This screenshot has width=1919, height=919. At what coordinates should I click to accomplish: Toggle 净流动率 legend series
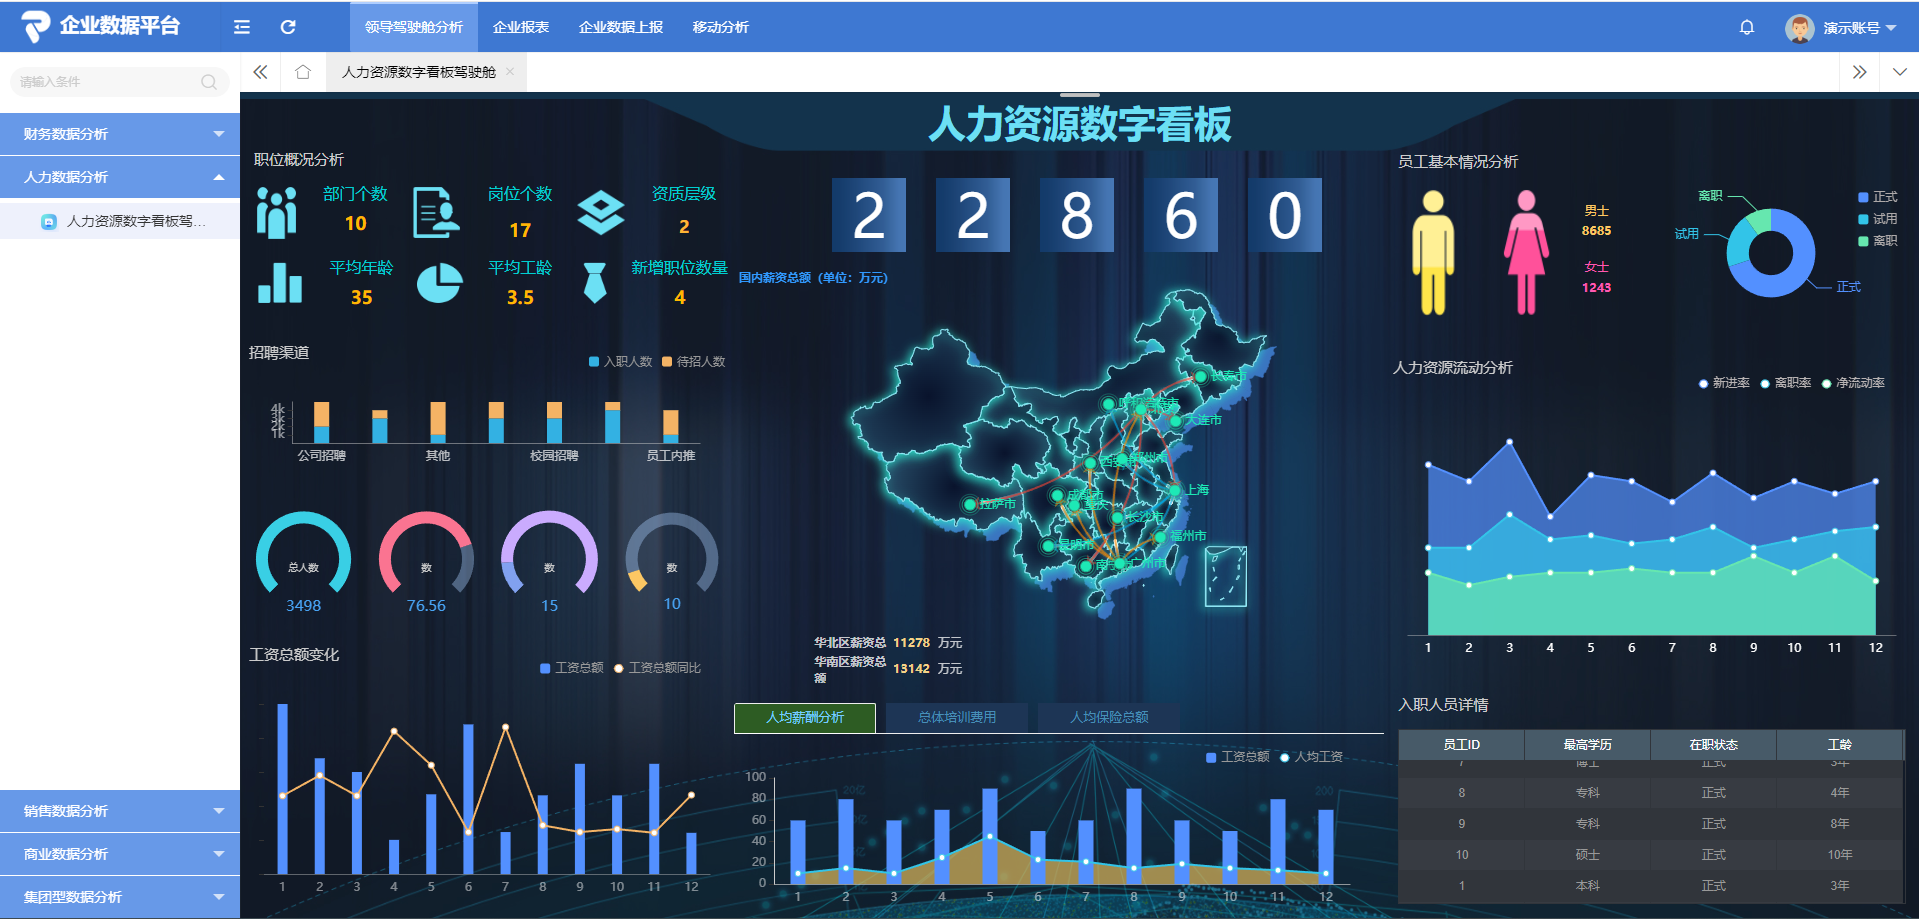(1853, 383)
